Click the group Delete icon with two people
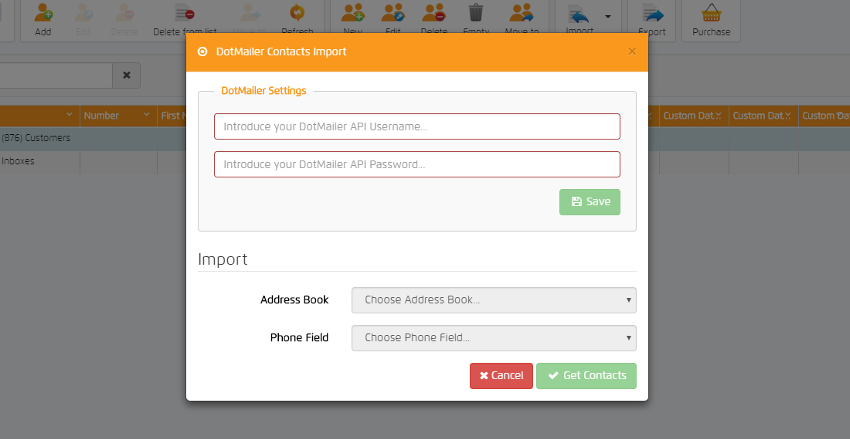This screenshot has width=850, height=439. 434,12
